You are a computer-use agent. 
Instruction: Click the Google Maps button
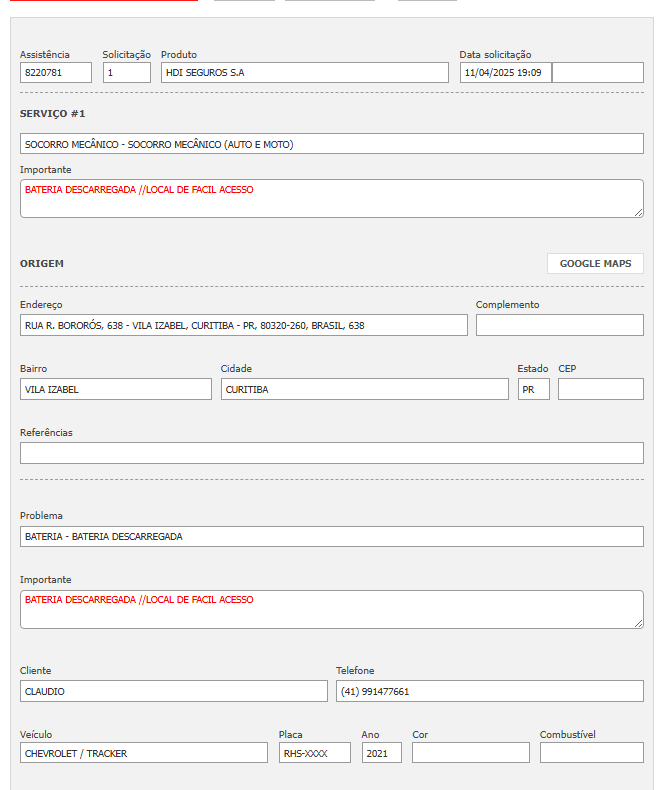point(595,264)
